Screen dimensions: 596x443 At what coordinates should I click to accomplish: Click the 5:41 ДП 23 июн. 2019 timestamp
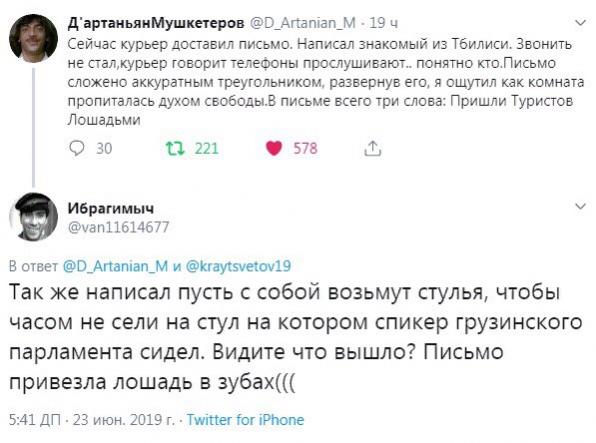tap(91, 420)
